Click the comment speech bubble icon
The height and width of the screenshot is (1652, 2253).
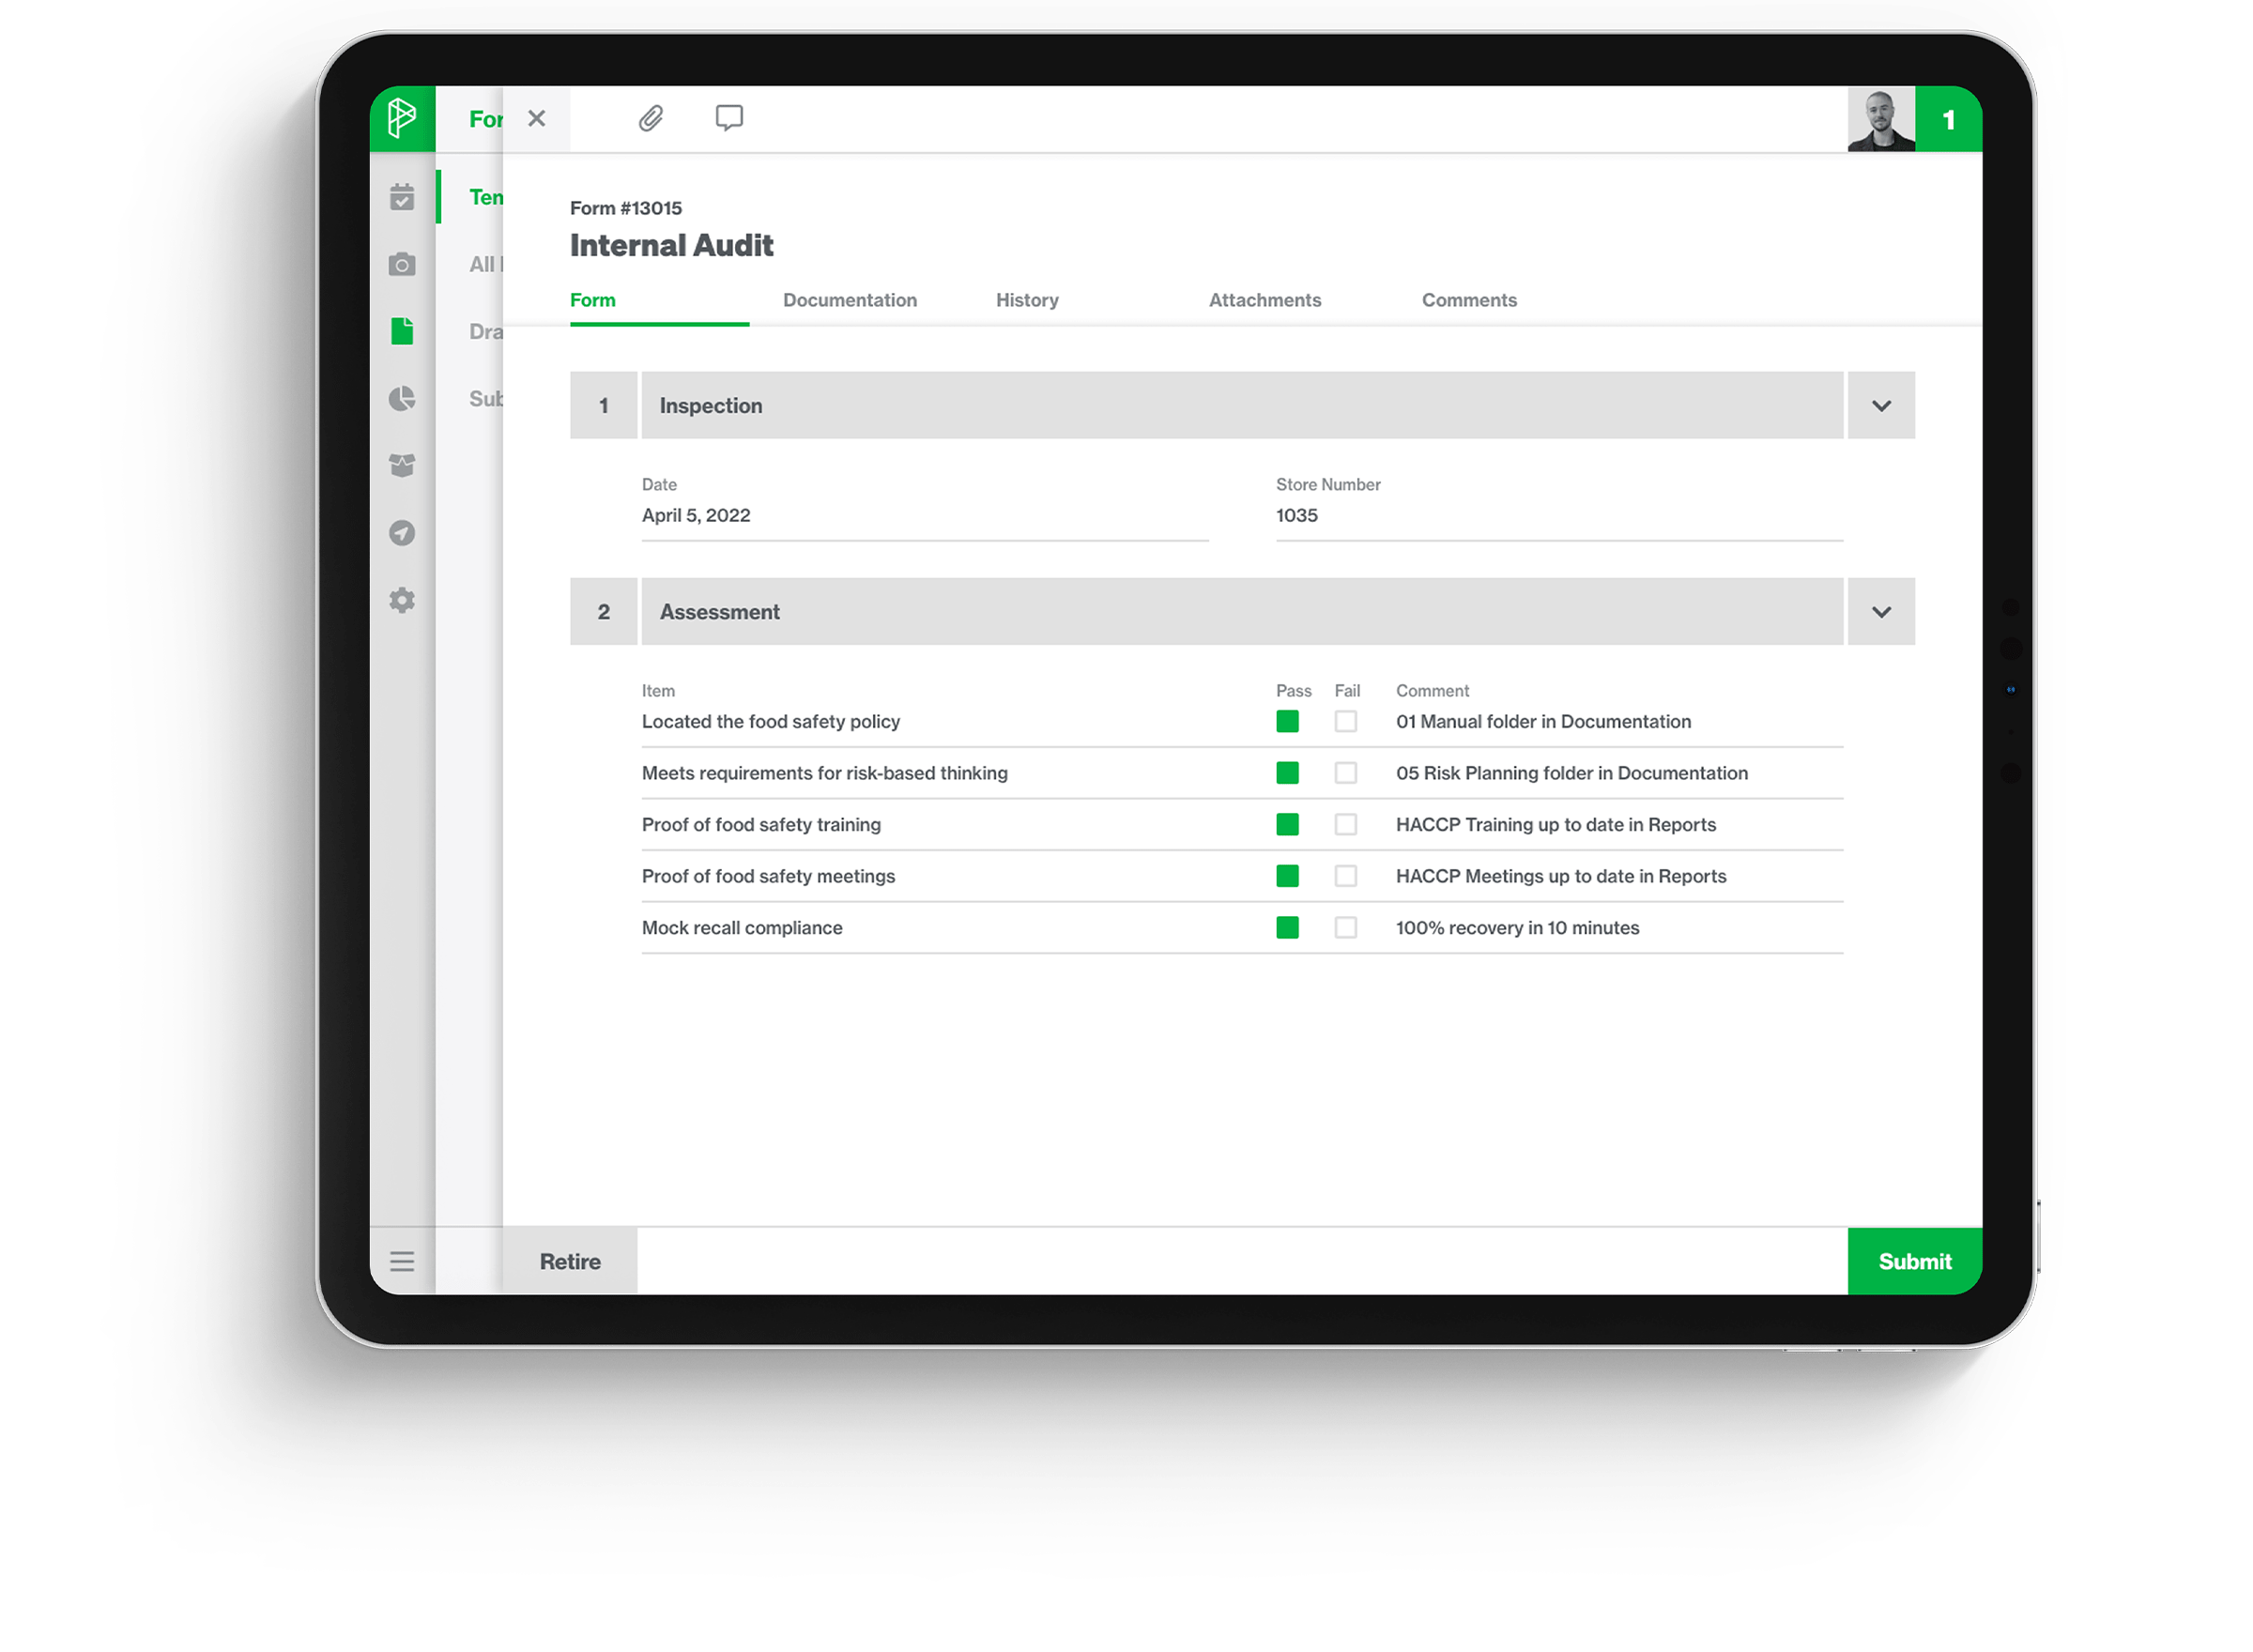tap(729, 117)
